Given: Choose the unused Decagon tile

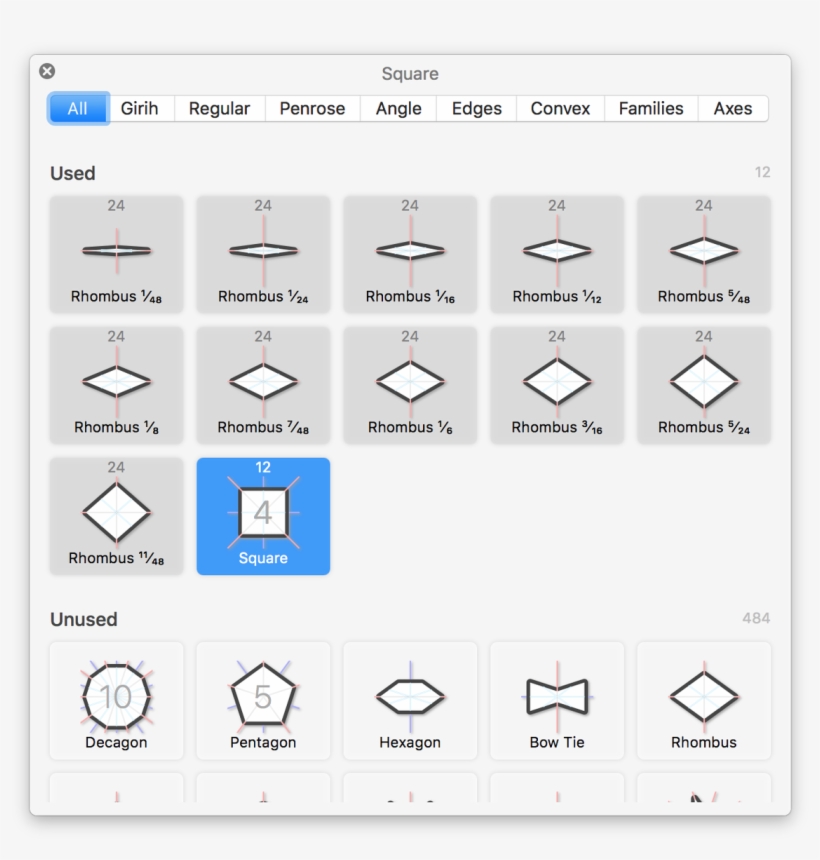Looking at the screenshot, I should pos(116,700).
